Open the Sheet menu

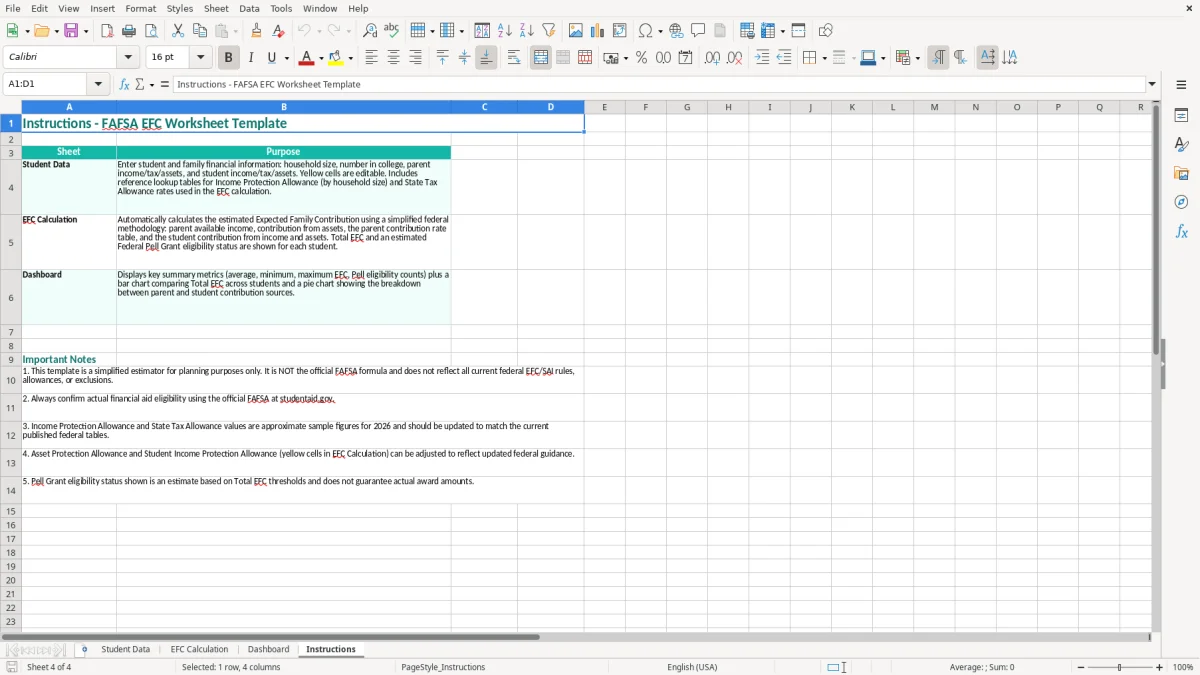[x=216, y=8]
